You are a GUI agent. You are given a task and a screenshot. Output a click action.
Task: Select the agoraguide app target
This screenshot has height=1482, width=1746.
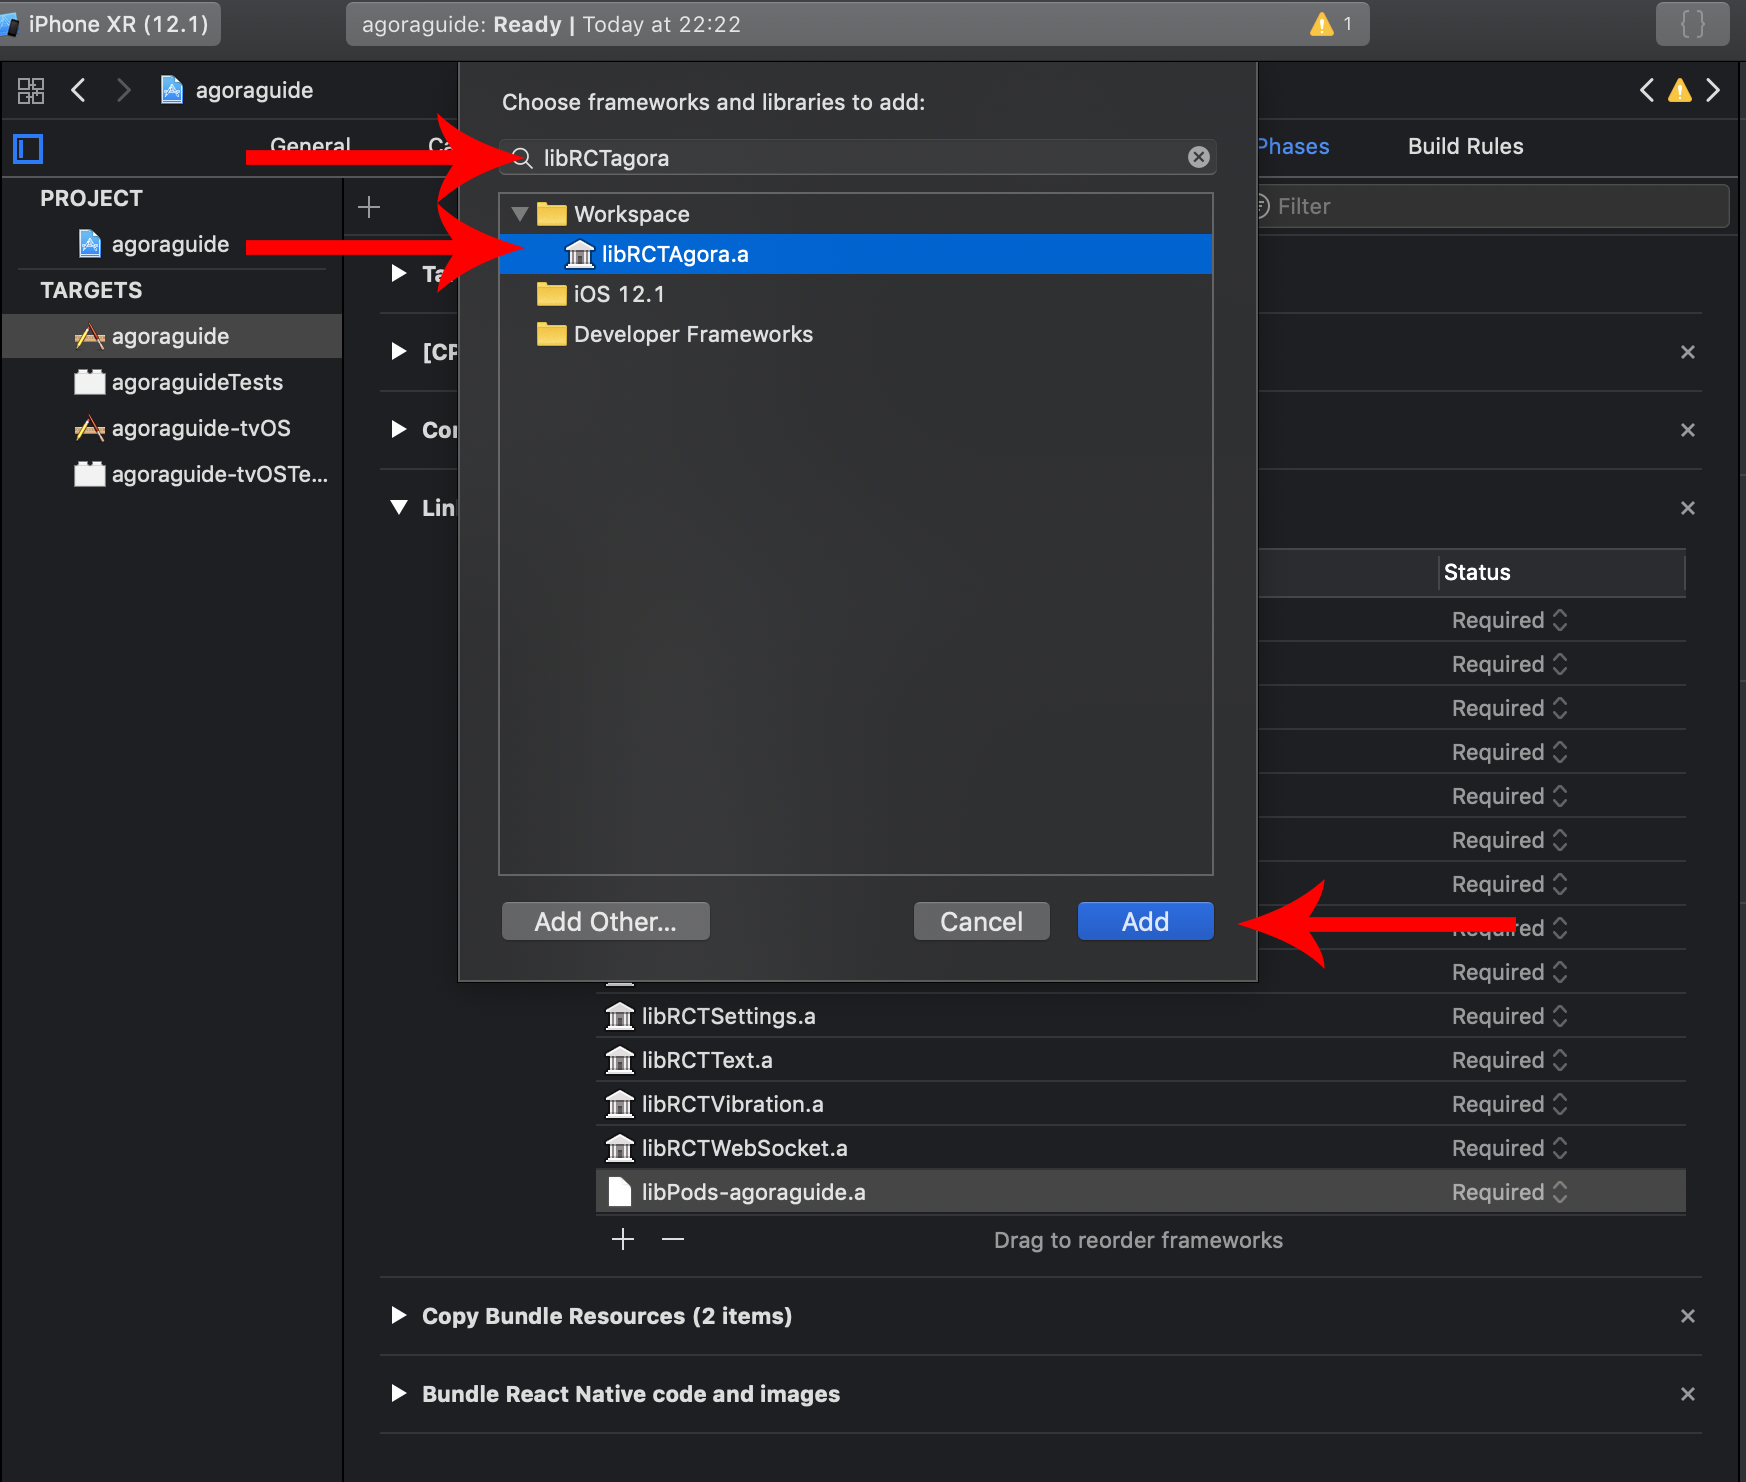click(x=172, y=336)
